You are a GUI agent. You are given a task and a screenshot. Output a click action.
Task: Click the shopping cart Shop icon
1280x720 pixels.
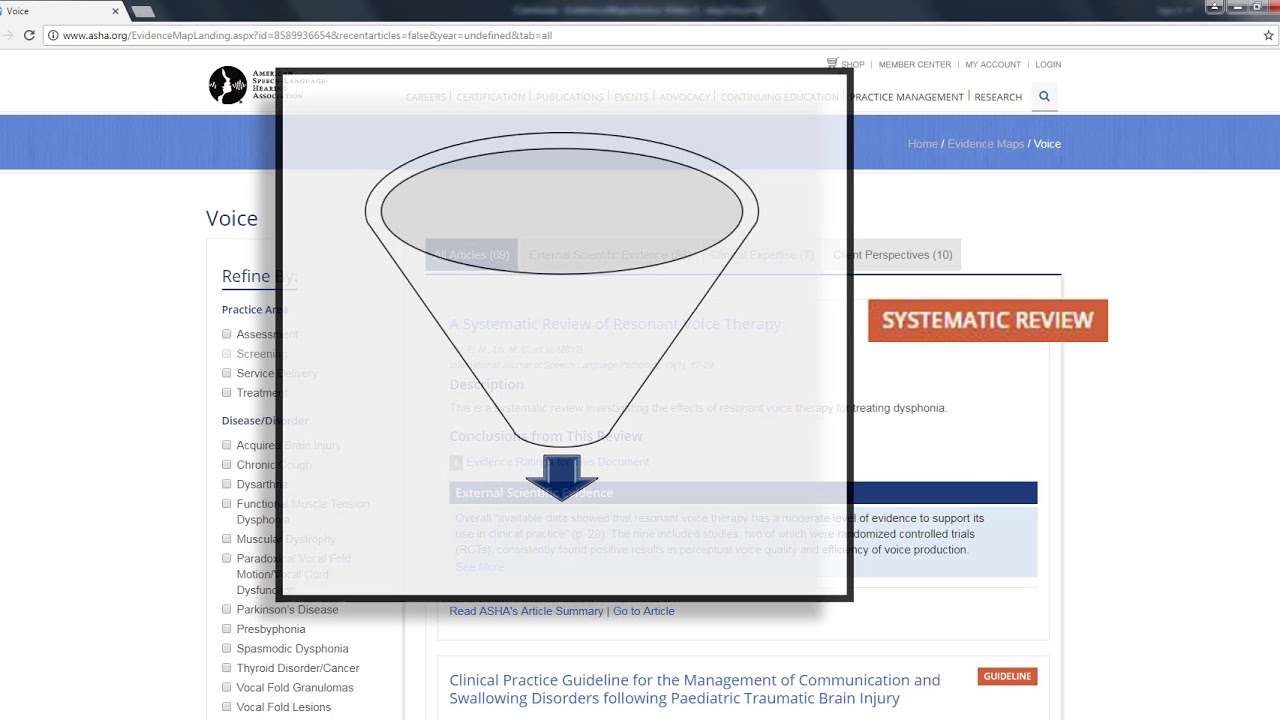[832, 64]
